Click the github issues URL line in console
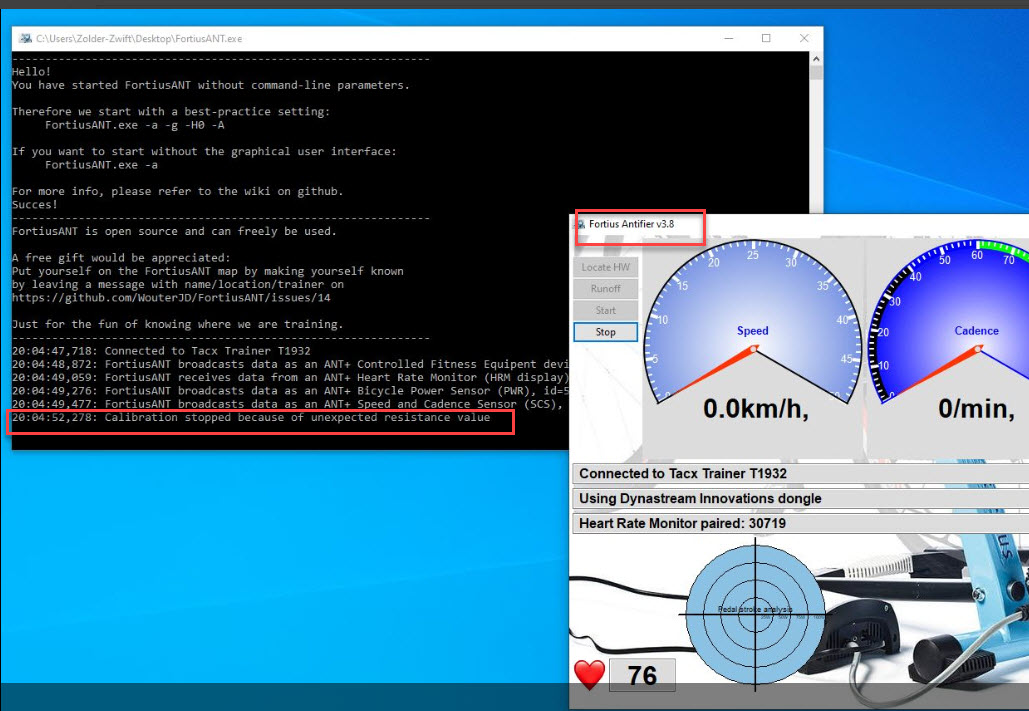This screenshot has width=1029, height=711. point(171,298)
